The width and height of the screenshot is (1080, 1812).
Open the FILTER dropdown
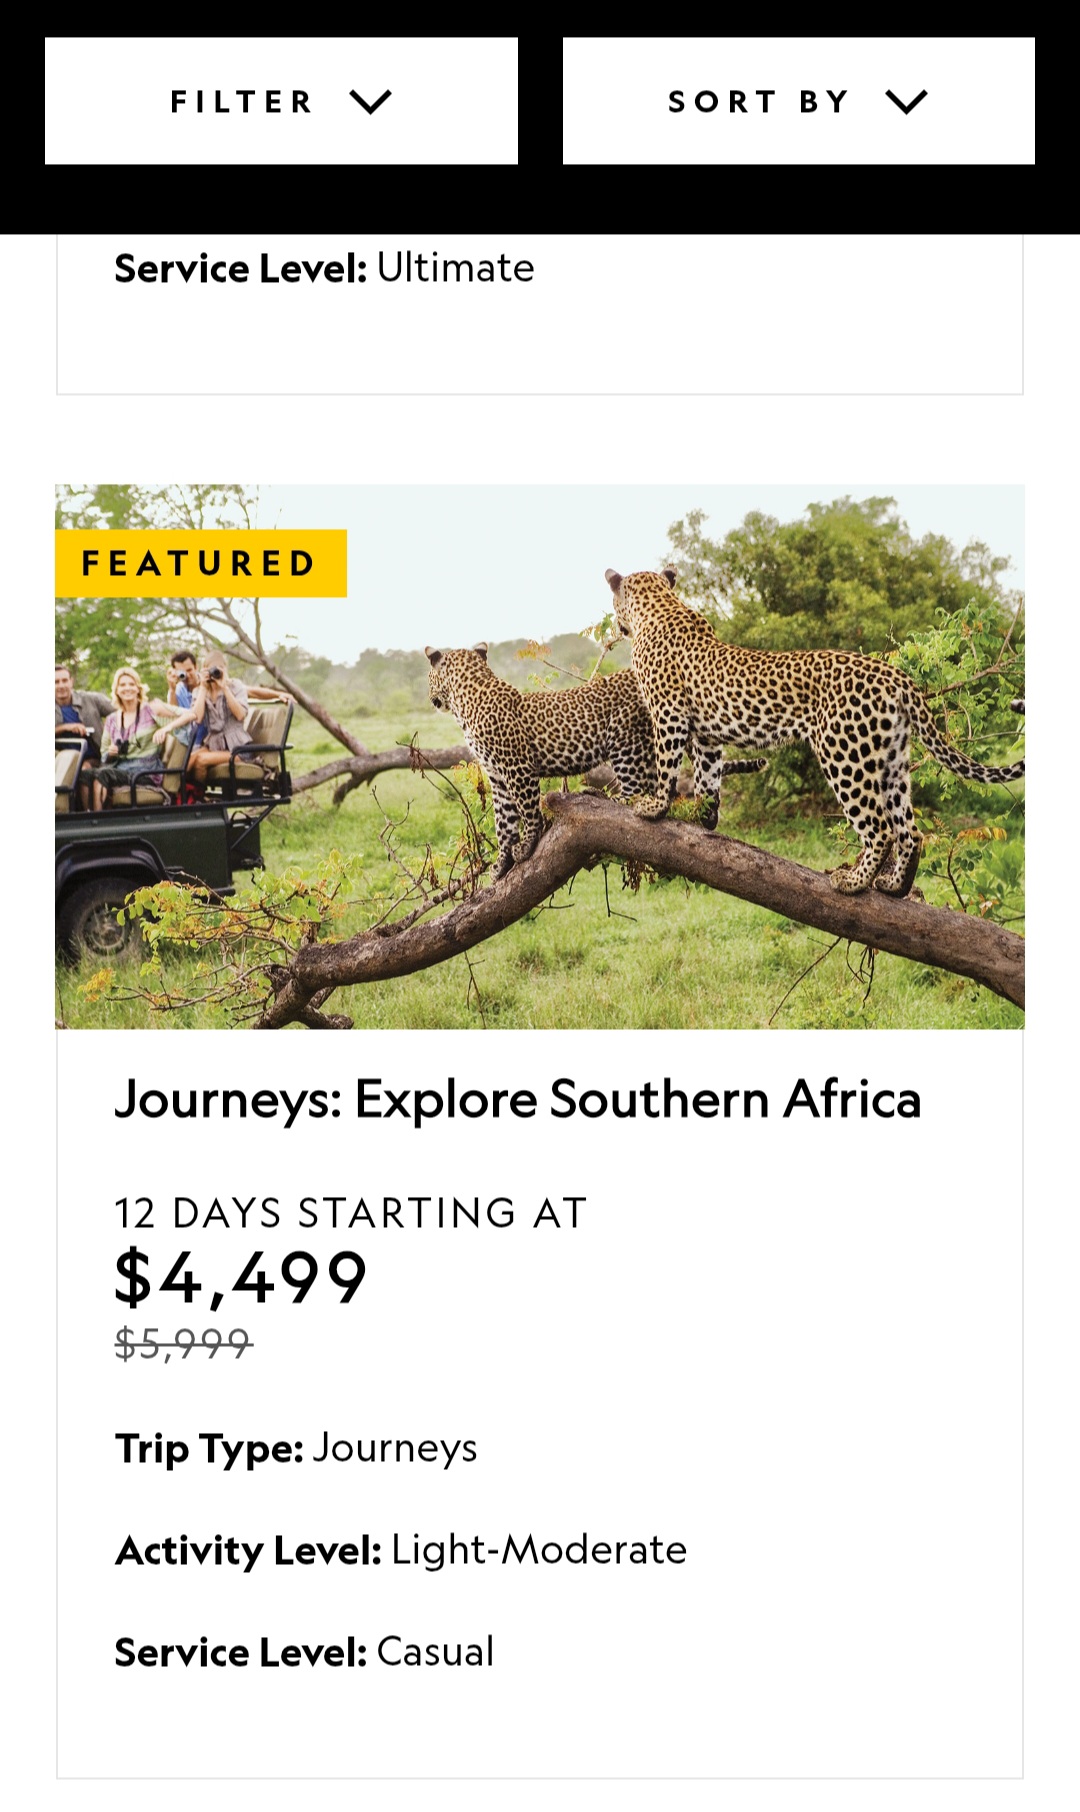(x=281, y=101)
